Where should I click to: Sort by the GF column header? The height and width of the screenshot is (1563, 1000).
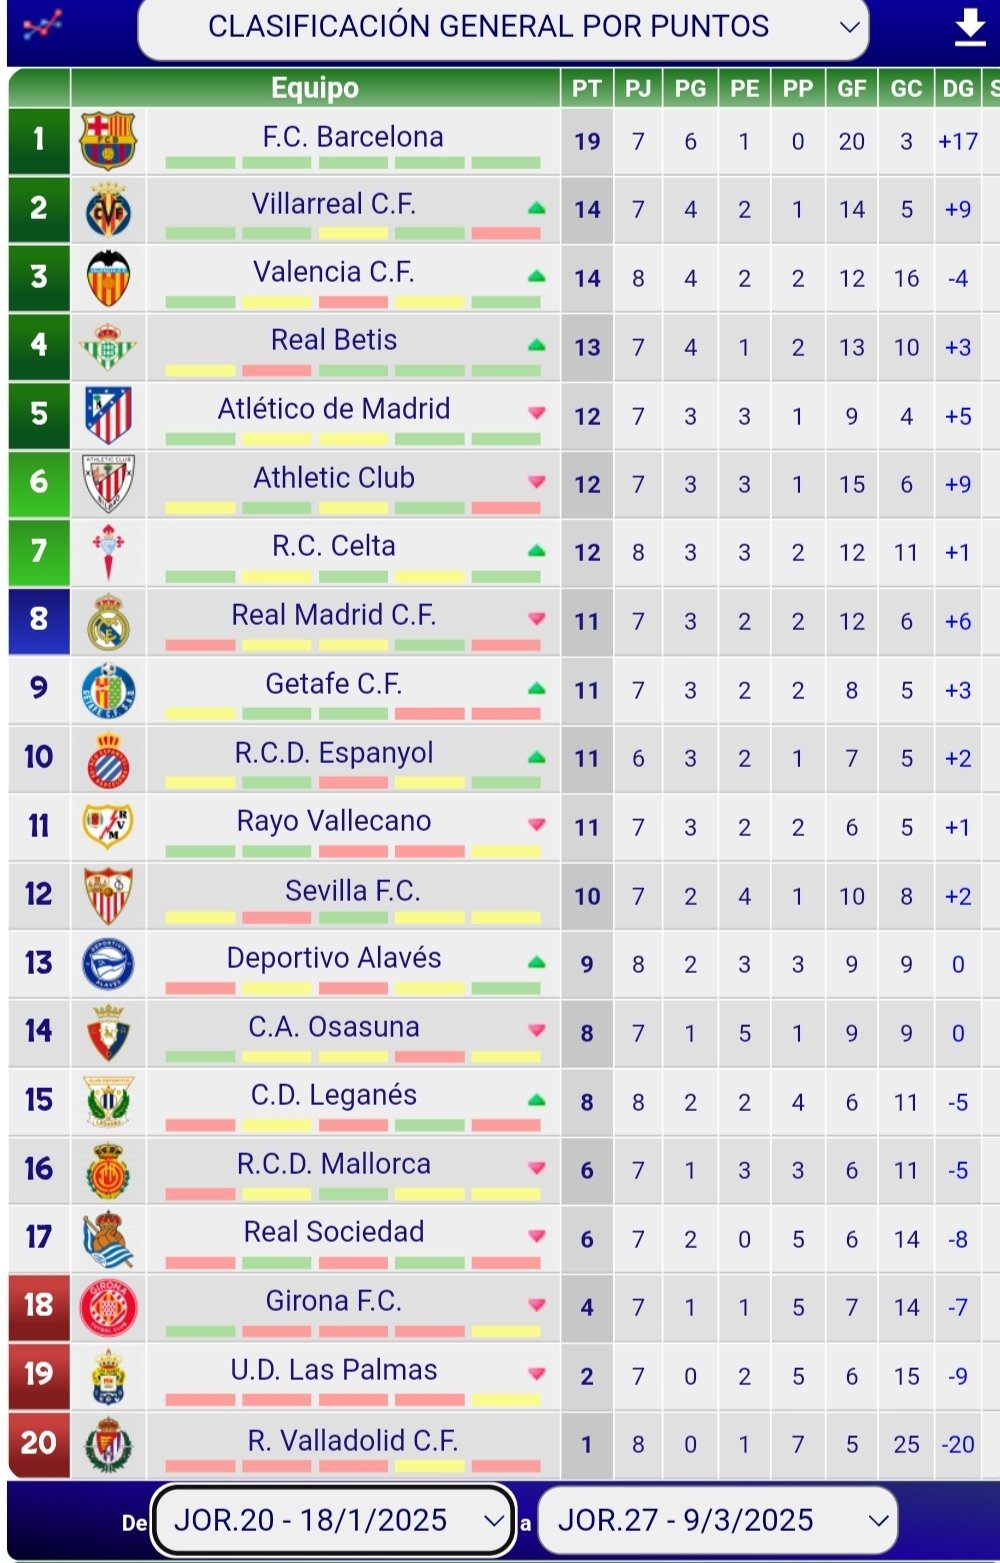pos(851,88)
